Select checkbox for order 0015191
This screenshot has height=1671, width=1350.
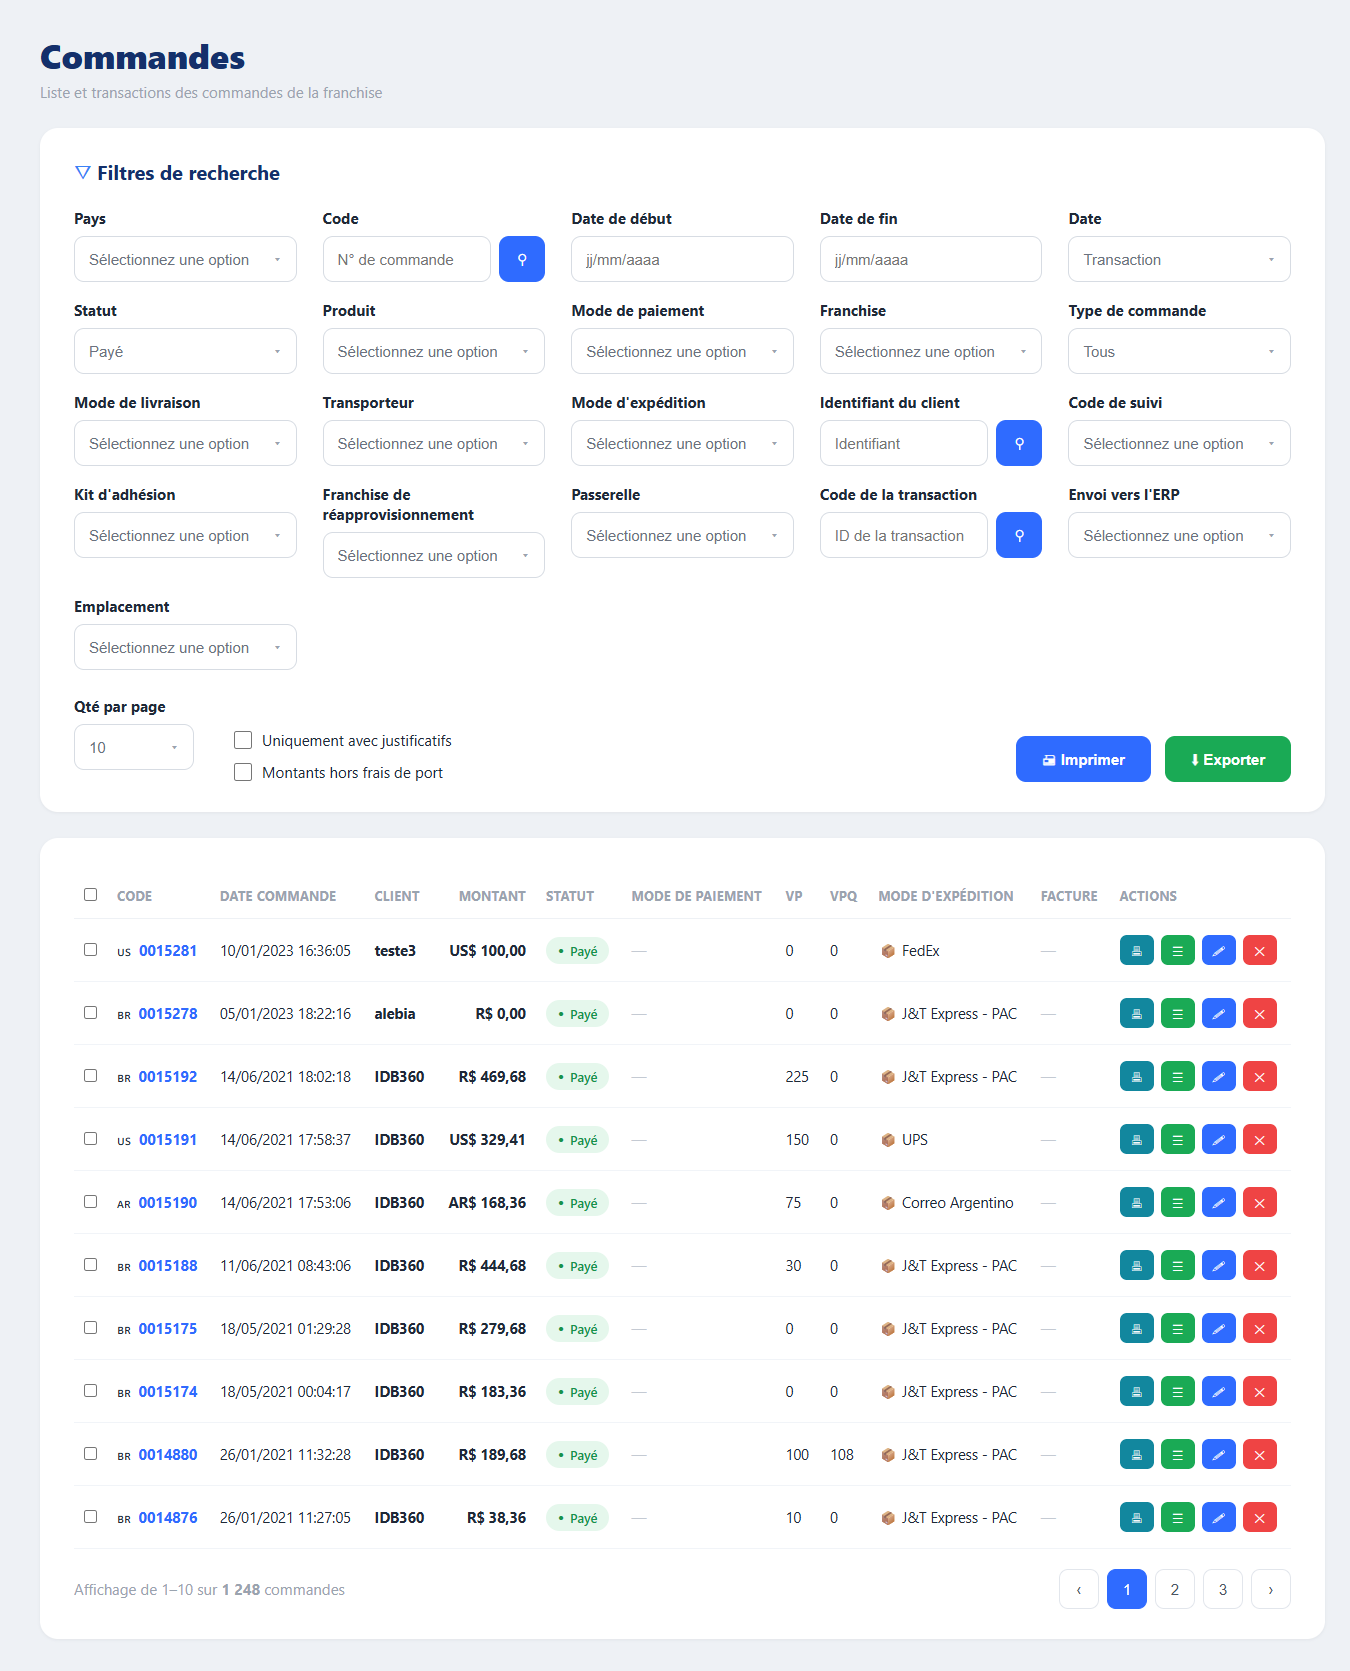pos(90,1139)
